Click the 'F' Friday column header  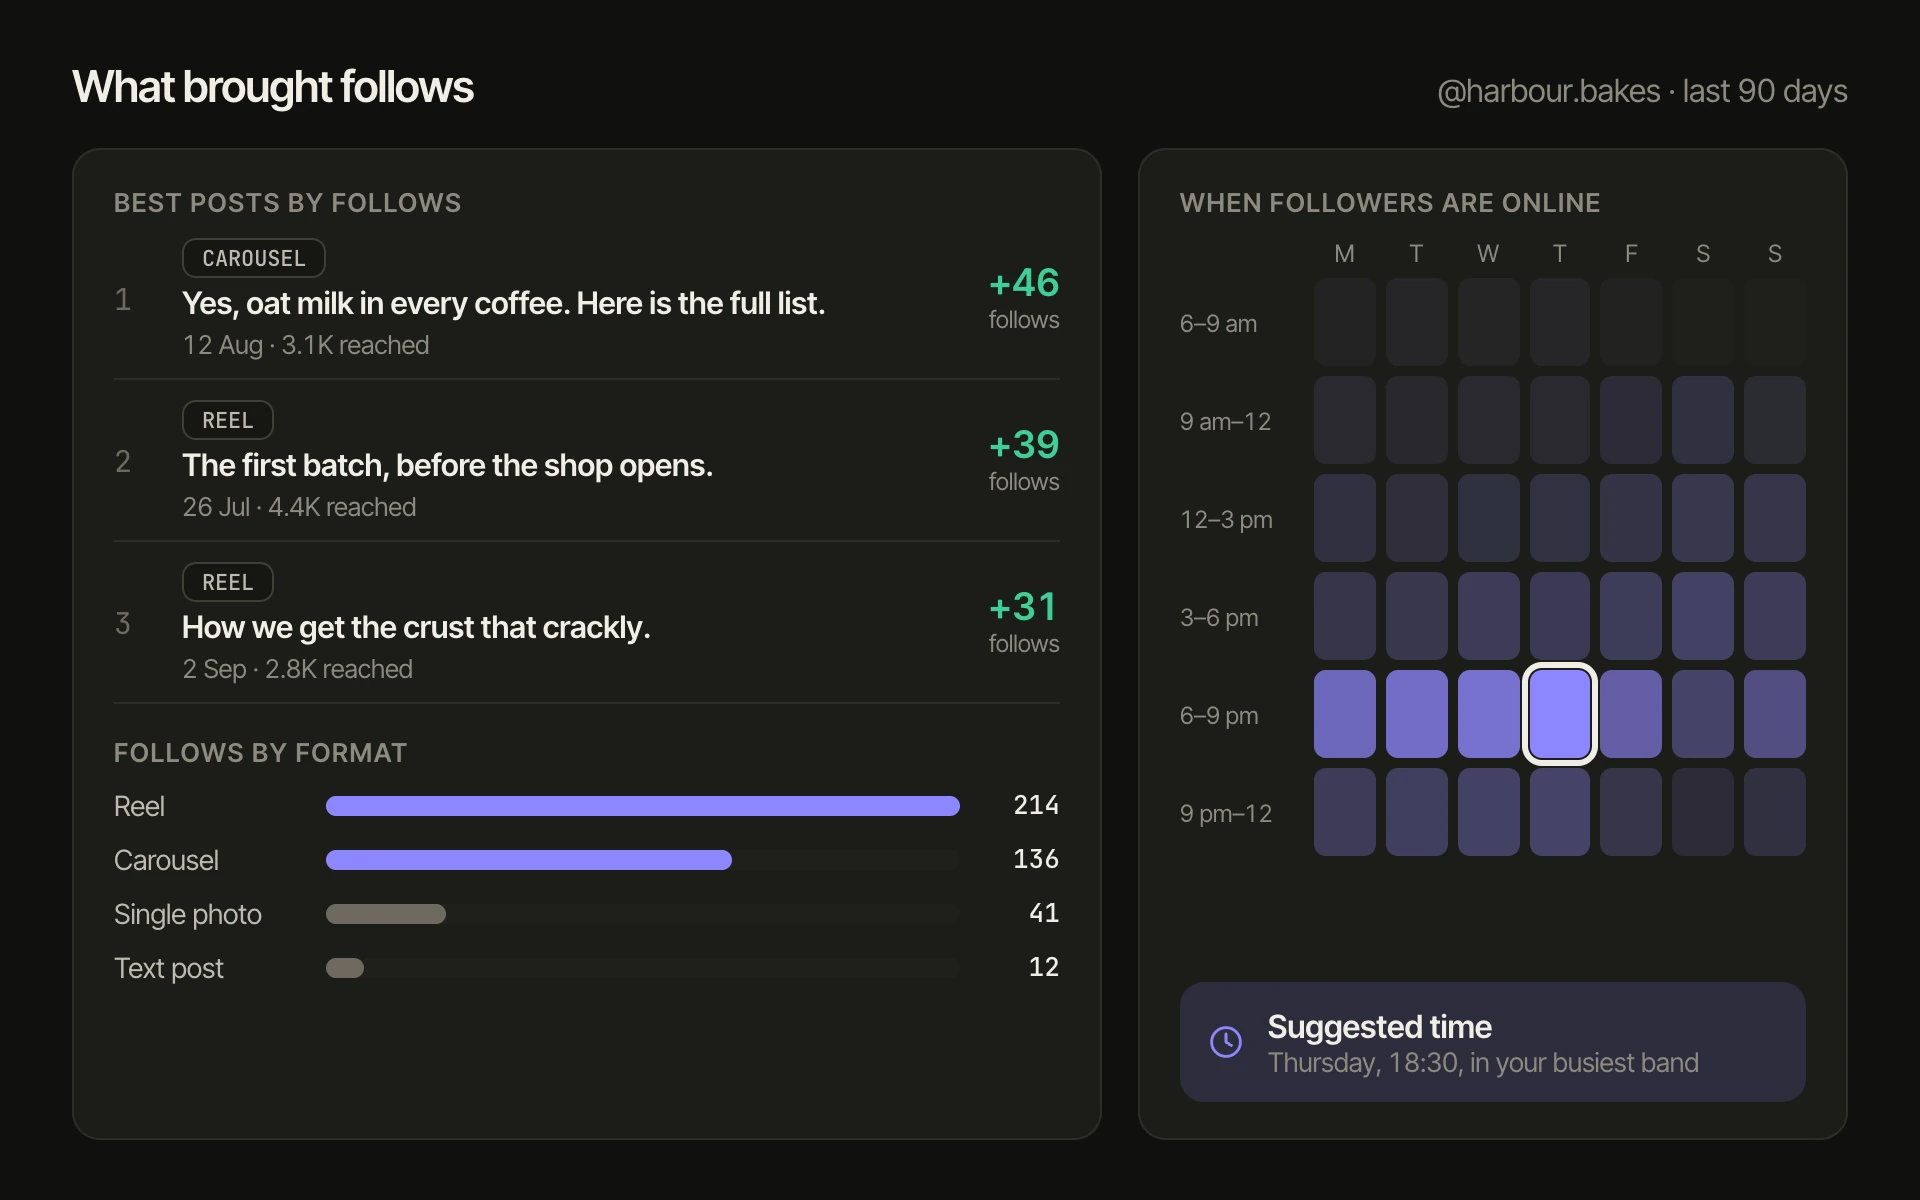coord(1631,254)
